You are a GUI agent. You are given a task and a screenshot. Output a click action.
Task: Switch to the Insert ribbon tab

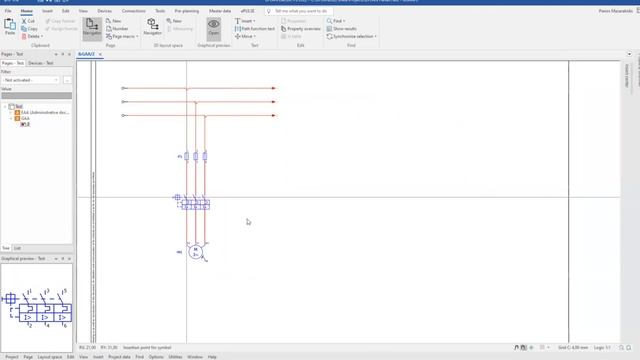tap(47, 11)
